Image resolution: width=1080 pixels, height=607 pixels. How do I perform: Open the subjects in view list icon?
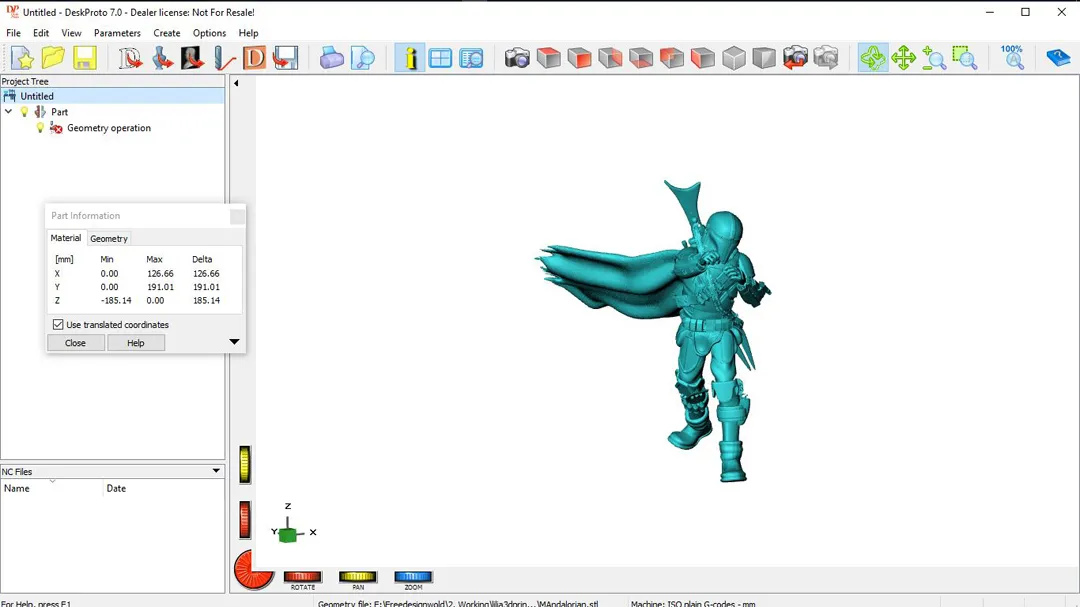[471, 59]
